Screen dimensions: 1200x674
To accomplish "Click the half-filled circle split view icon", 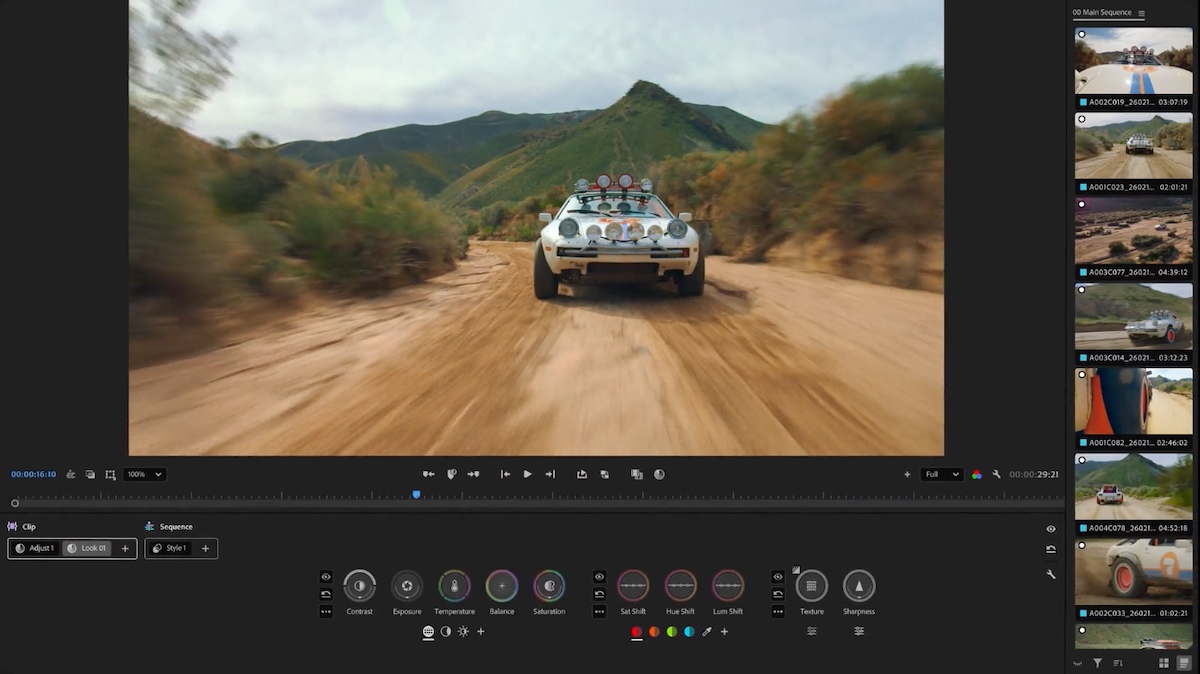I will click(659, 474).
